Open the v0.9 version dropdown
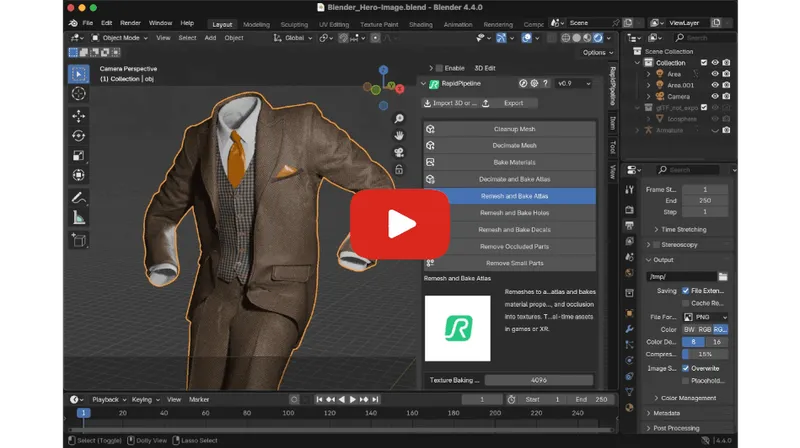This screenshot has width=800, height=448. click(x=573, y=83)
